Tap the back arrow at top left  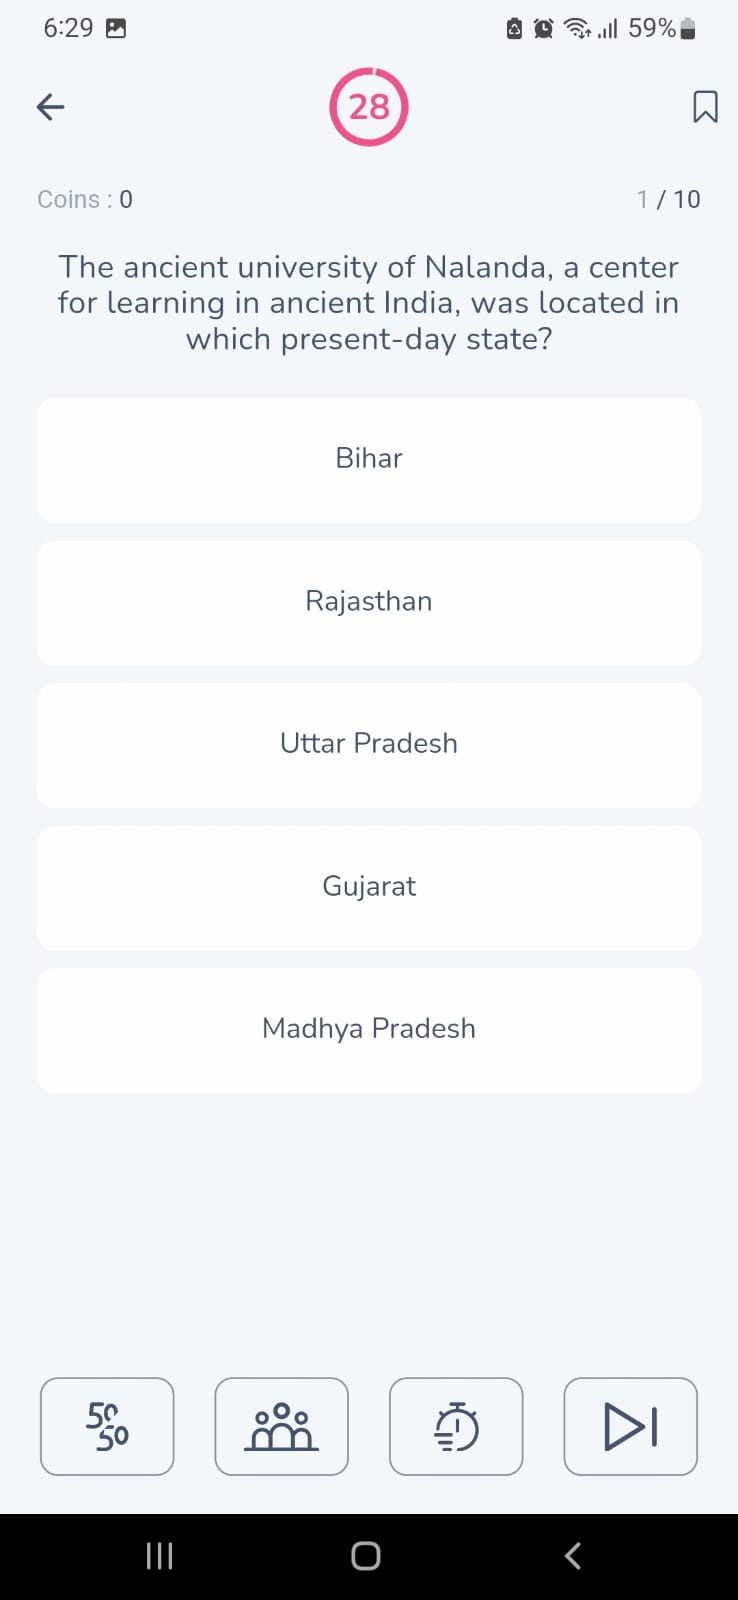pyautogui.click(x=50, y=107)
